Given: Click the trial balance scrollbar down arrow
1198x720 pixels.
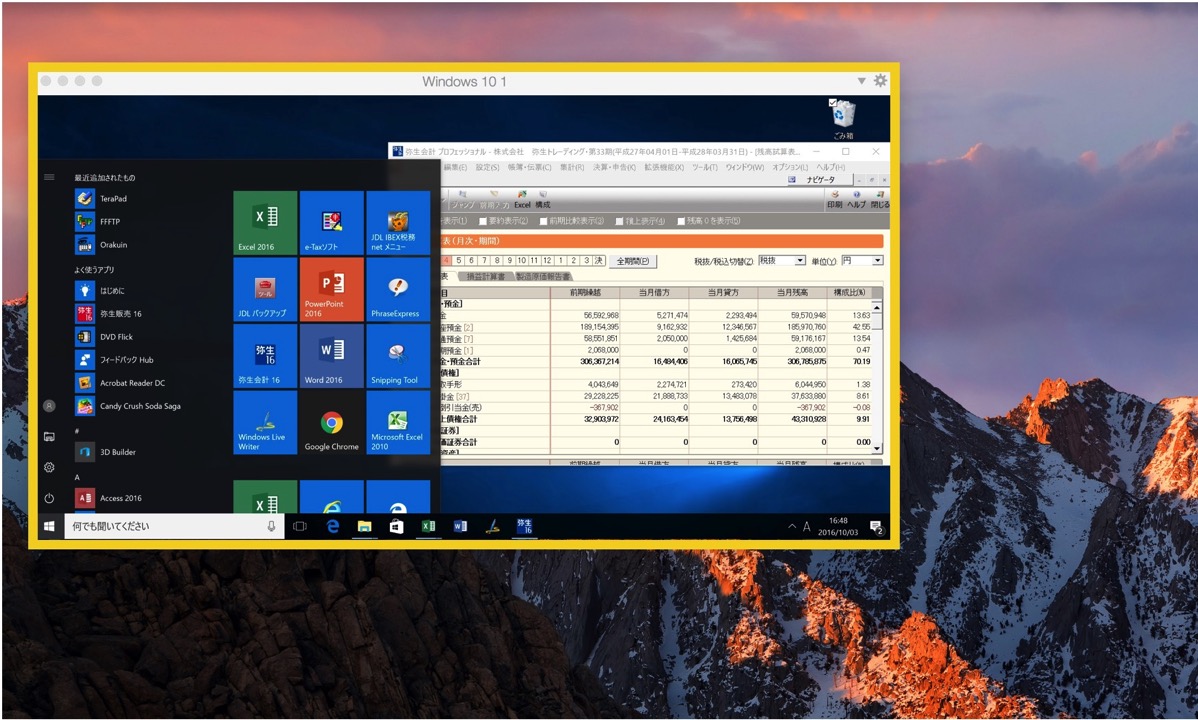Looking at the screenshot, I should pyautogui.click(x=877, y=449).
